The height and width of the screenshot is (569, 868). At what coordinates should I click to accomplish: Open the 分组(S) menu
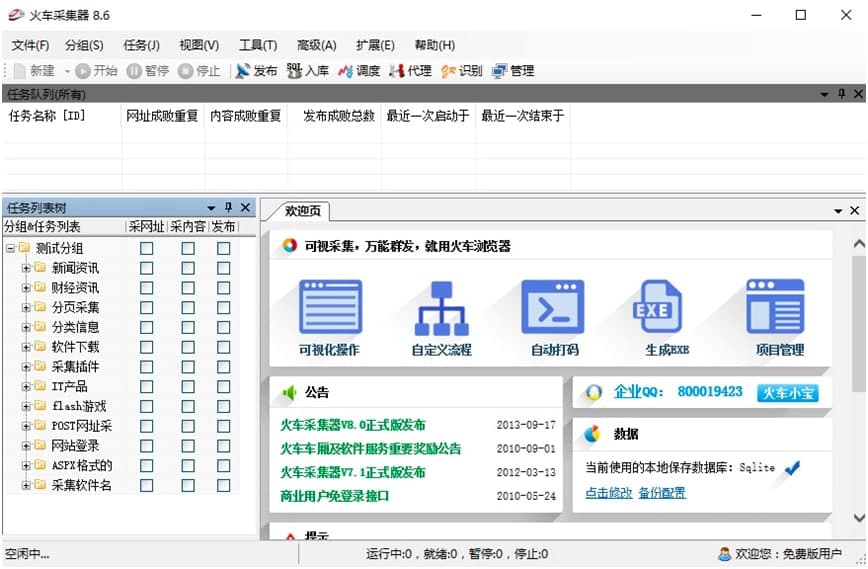(84, 45)
